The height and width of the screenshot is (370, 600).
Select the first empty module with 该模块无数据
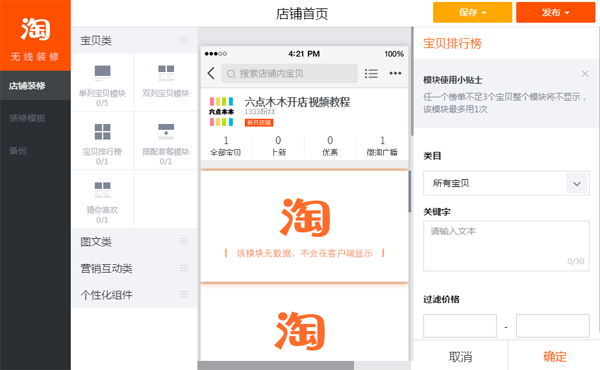pos(304,226)
